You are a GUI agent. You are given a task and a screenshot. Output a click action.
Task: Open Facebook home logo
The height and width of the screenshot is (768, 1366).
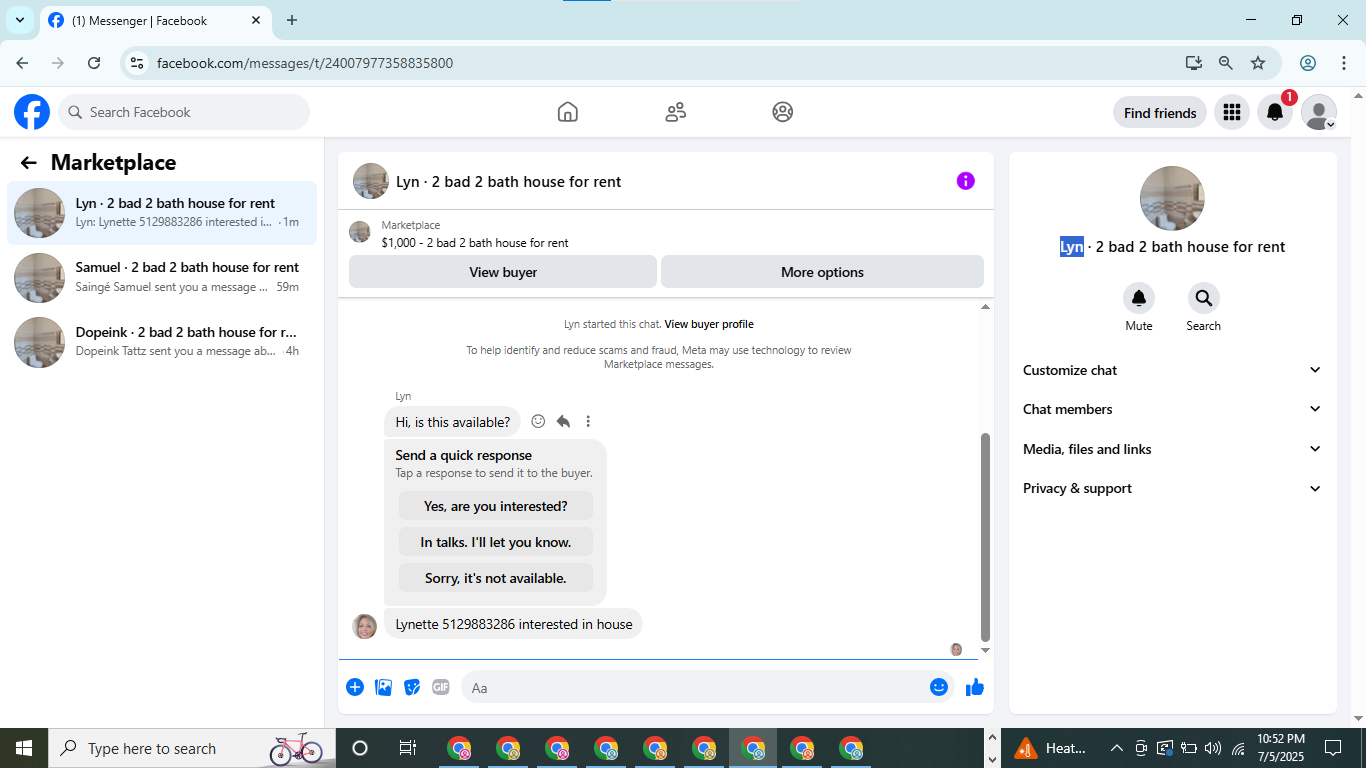coord(32,112)
